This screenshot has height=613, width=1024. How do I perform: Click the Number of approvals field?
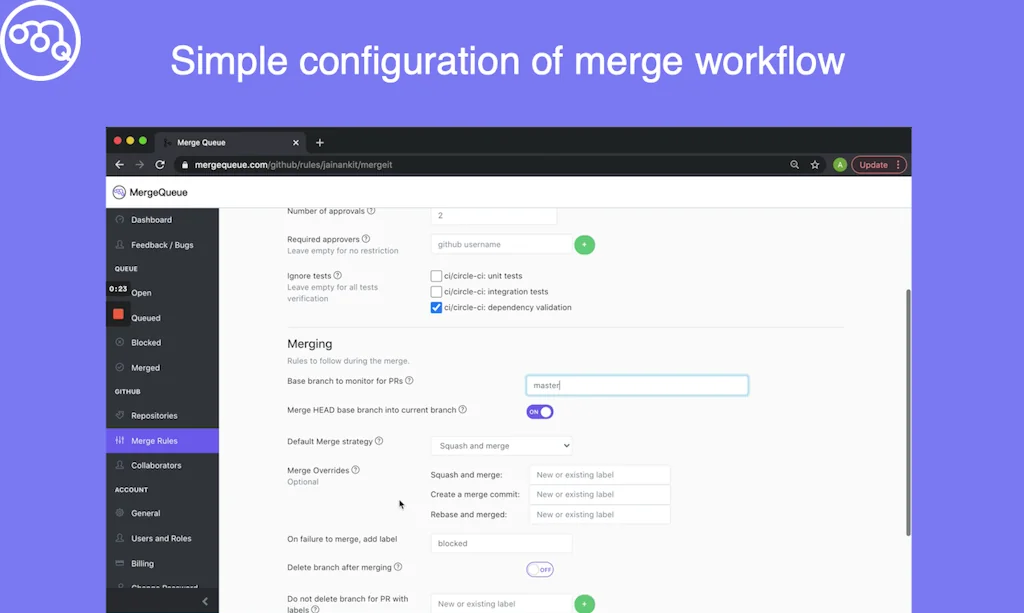point(494,215)
